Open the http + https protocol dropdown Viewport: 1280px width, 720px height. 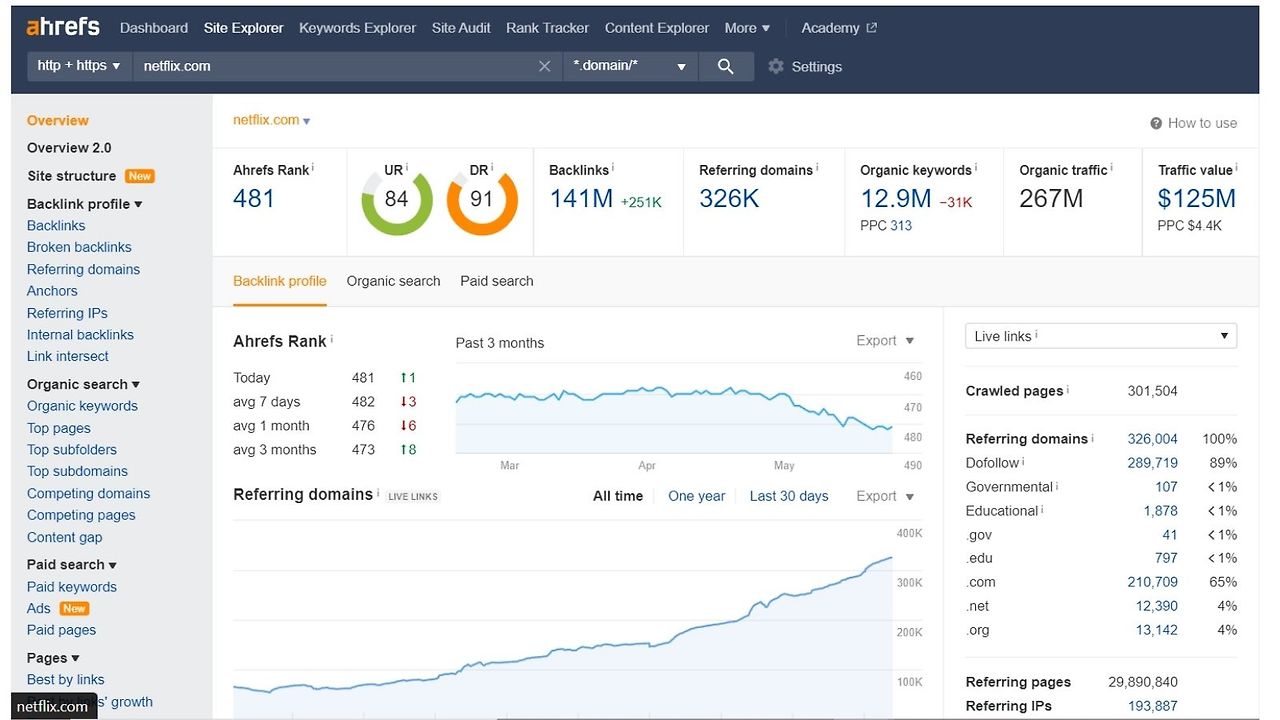click(x=79, y=66)
